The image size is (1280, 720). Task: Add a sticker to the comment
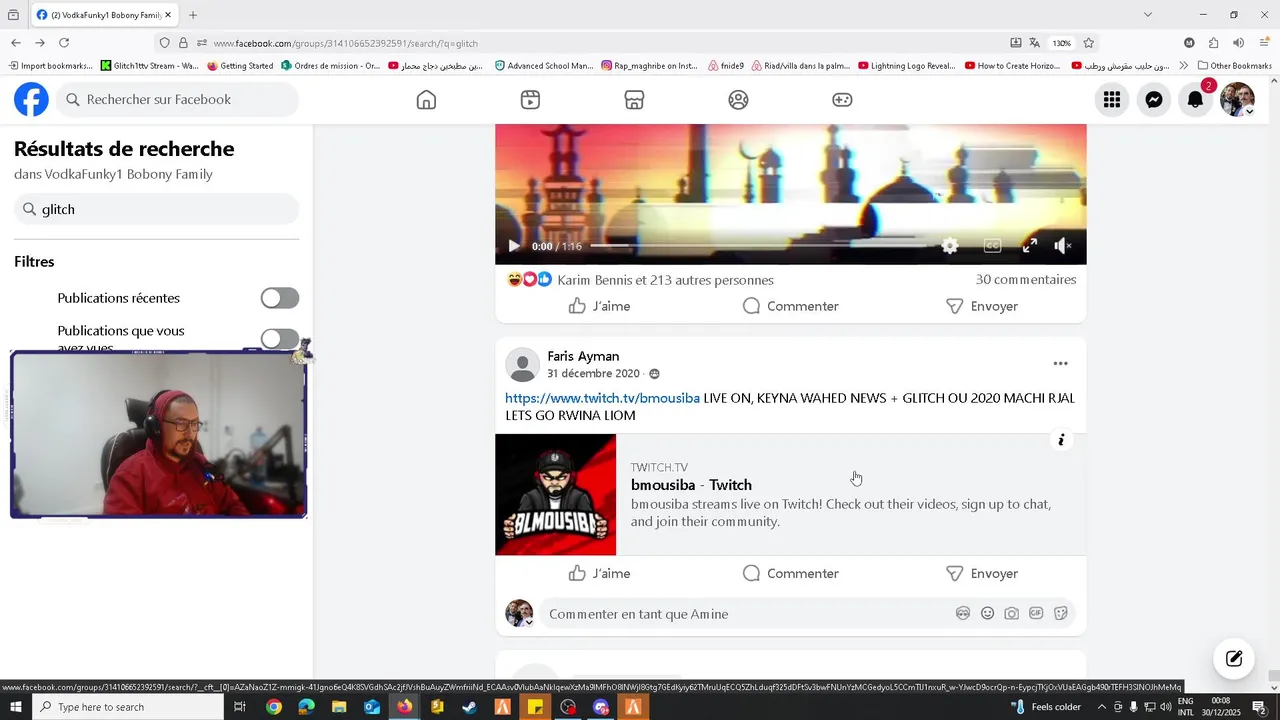coord(1061,614)
